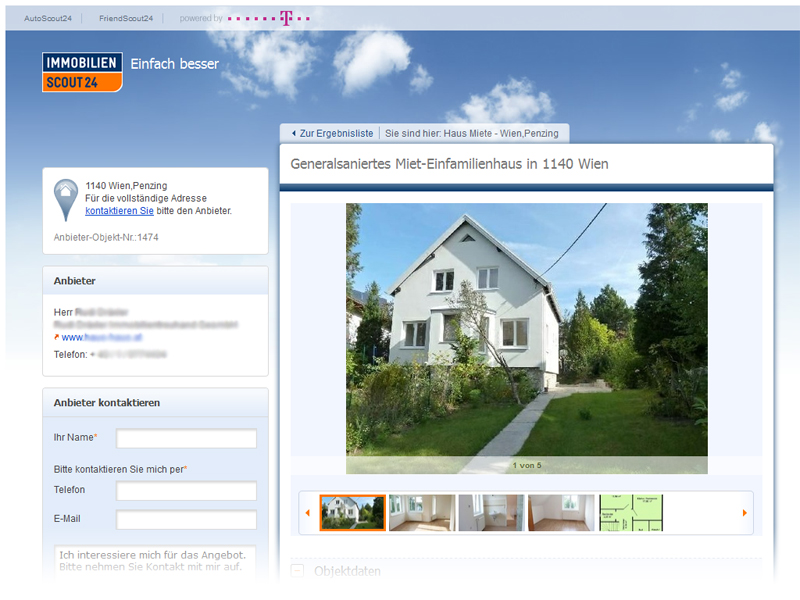Click the breadcrumb text Haus Miete - Wien,Penzing
Image resolution: width=800 pixels, height=600 pixels.
click(x=501, y=133)
